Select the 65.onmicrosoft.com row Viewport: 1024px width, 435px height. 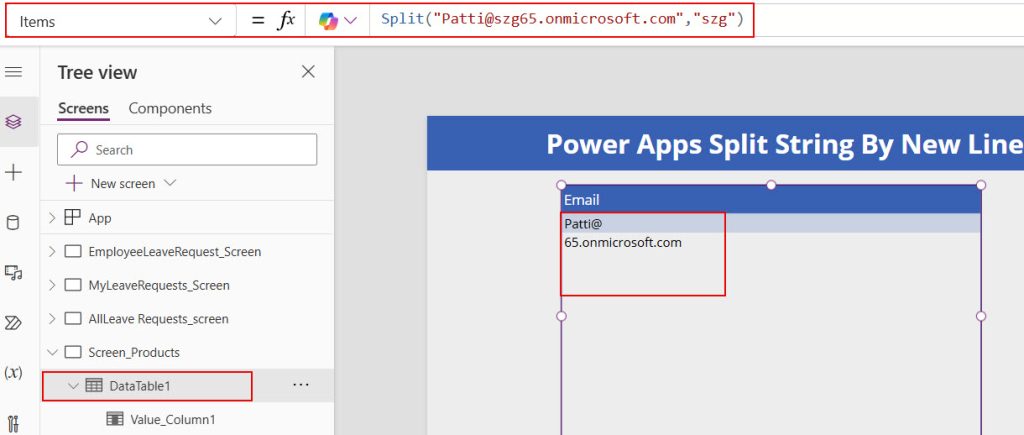pyautogui.click(x=771, y=242)
